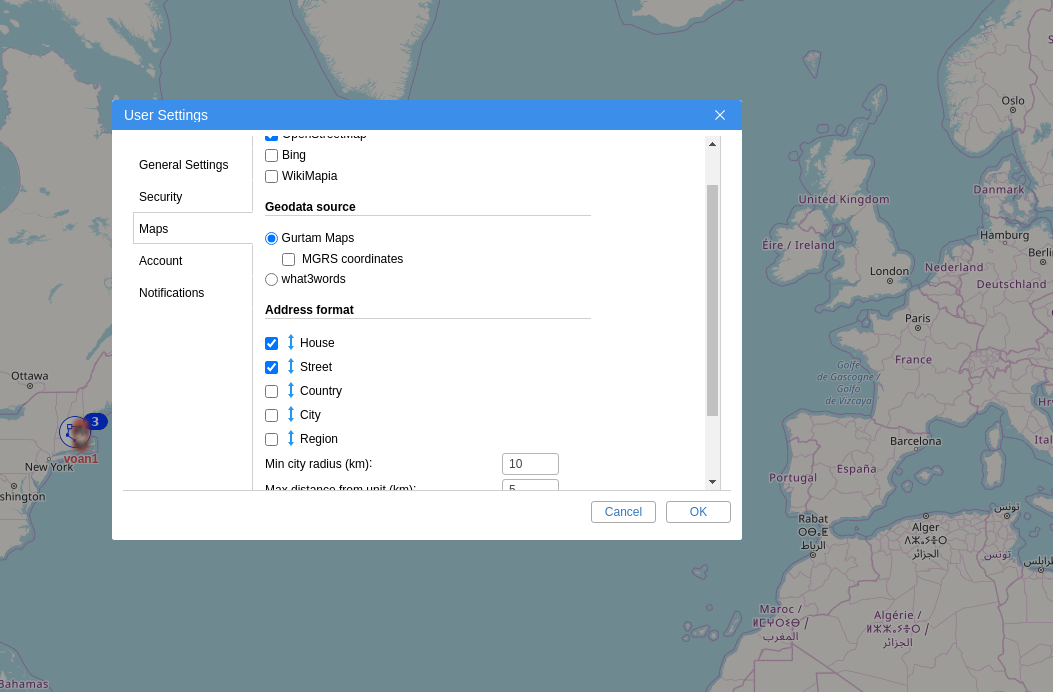
Task: Switch to the Notifications tab
Action: click(x=171, y=293)
